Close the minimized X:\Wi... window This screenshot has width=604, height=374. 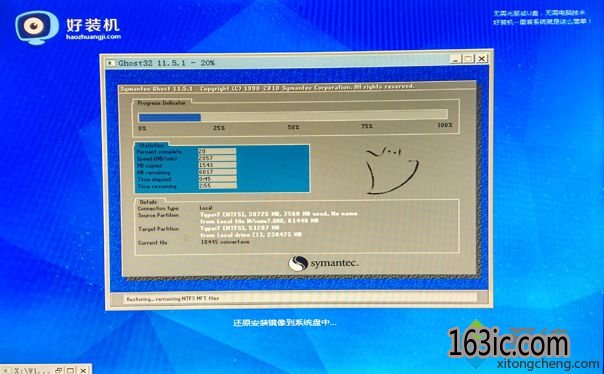point(83,371)
